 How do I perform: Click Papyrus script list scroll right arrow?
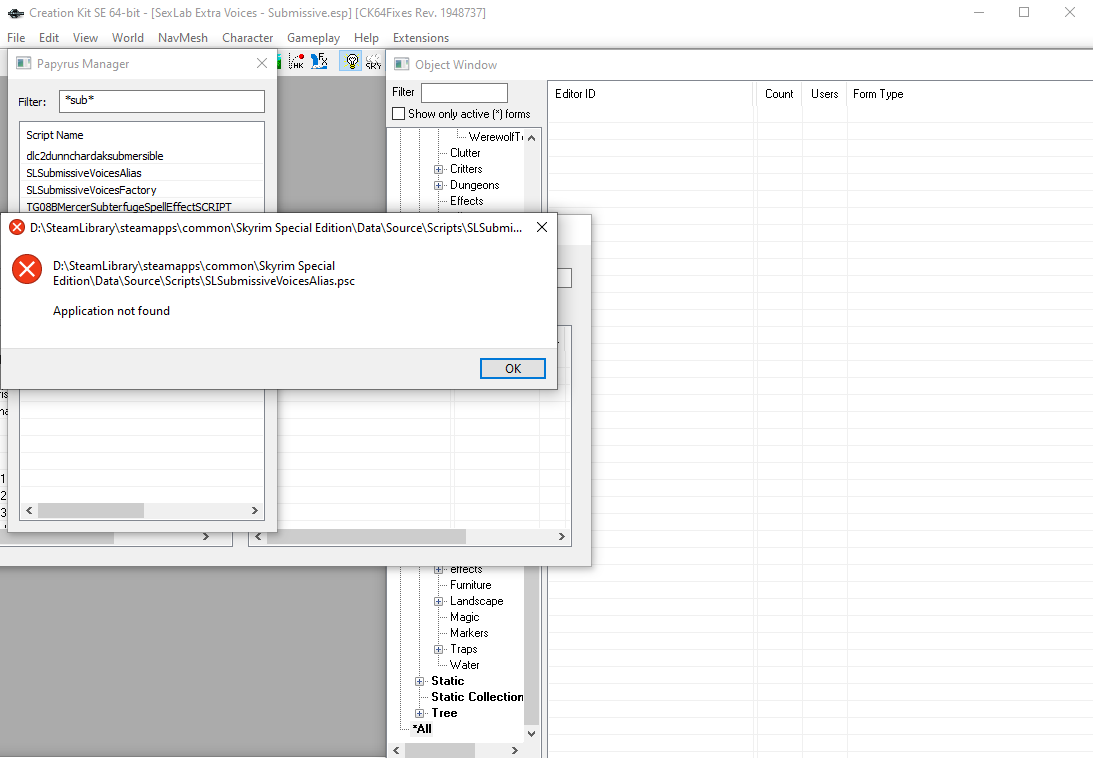[254, 510]
